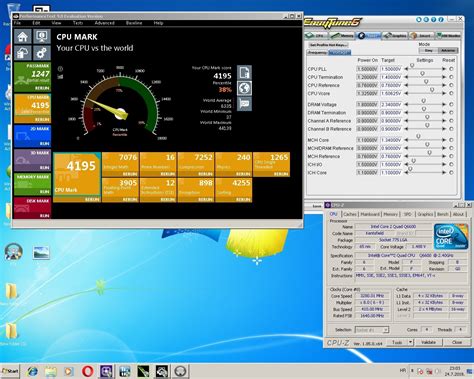This screenshot has width=474, height=379.
Task: Open PerformanceTest home screen icon
Action: (x=23, y=36)
